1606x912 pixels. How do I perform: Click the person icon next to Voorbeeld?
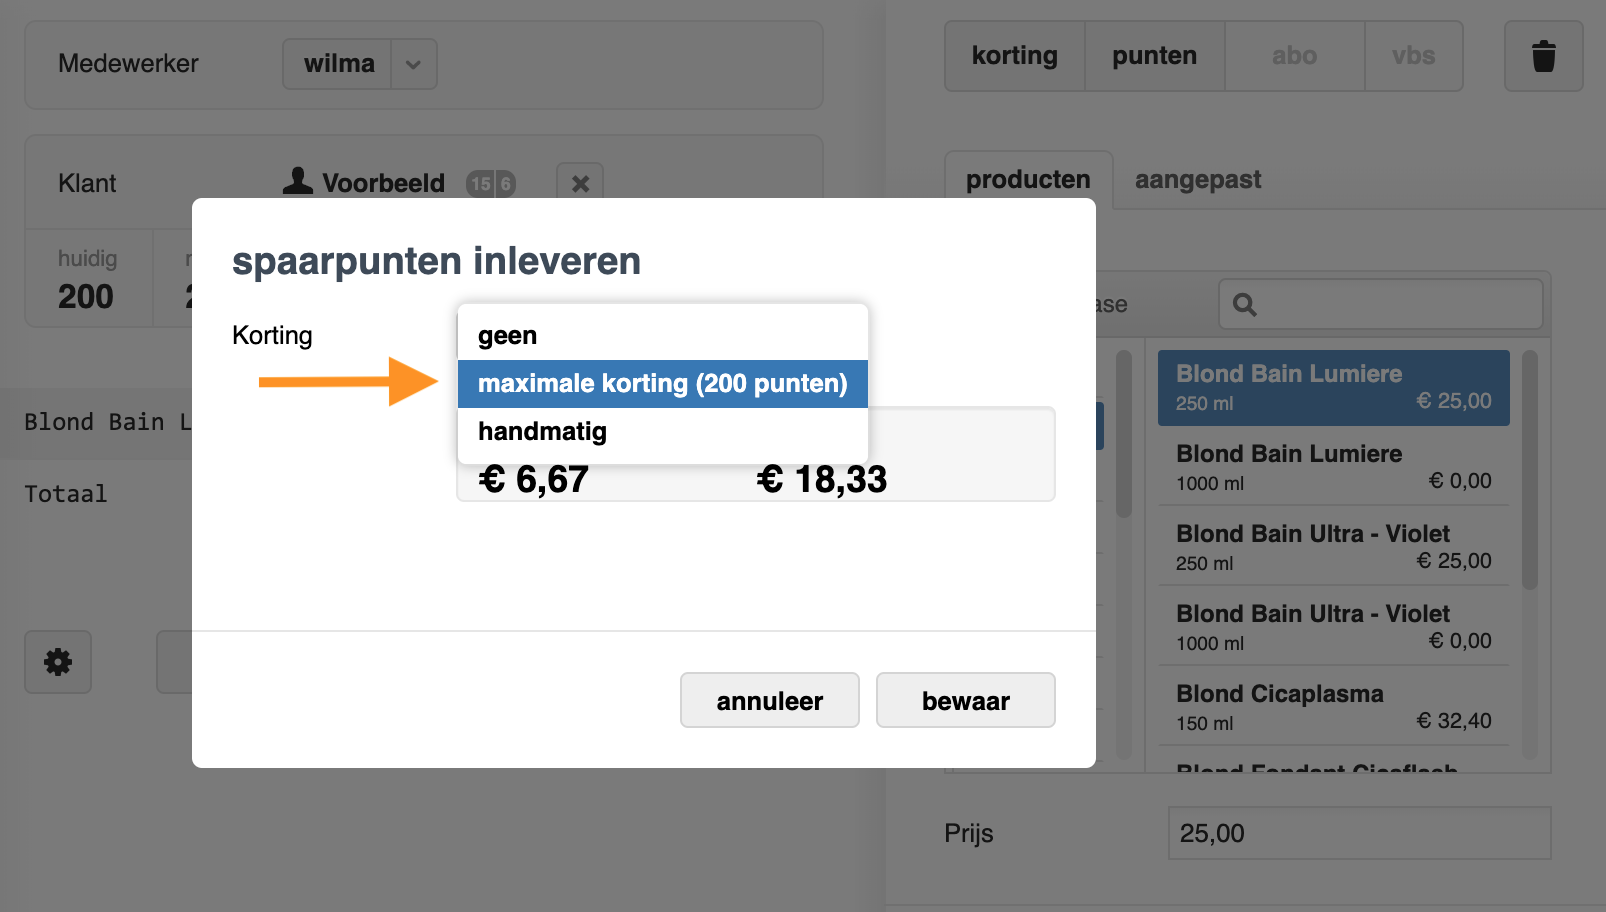click(297, 181)
